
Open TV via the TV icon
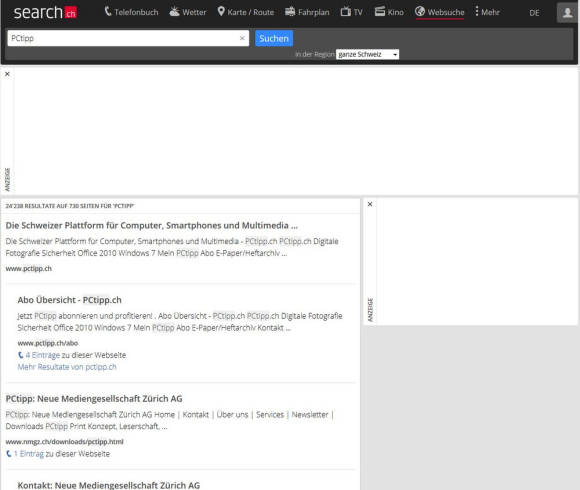click(345, 12)
